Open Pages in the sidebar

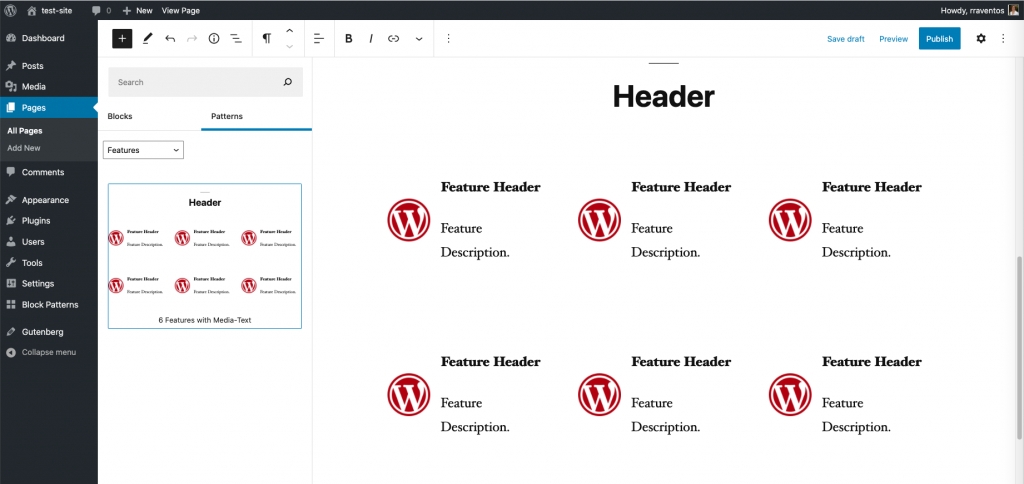[x=49, y=108]
